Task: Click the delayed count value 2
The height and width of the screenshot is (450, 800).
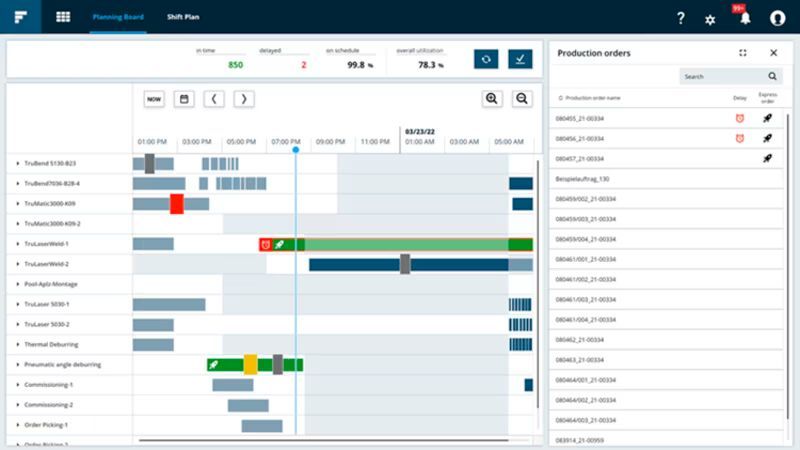Action: click(304, 65)
